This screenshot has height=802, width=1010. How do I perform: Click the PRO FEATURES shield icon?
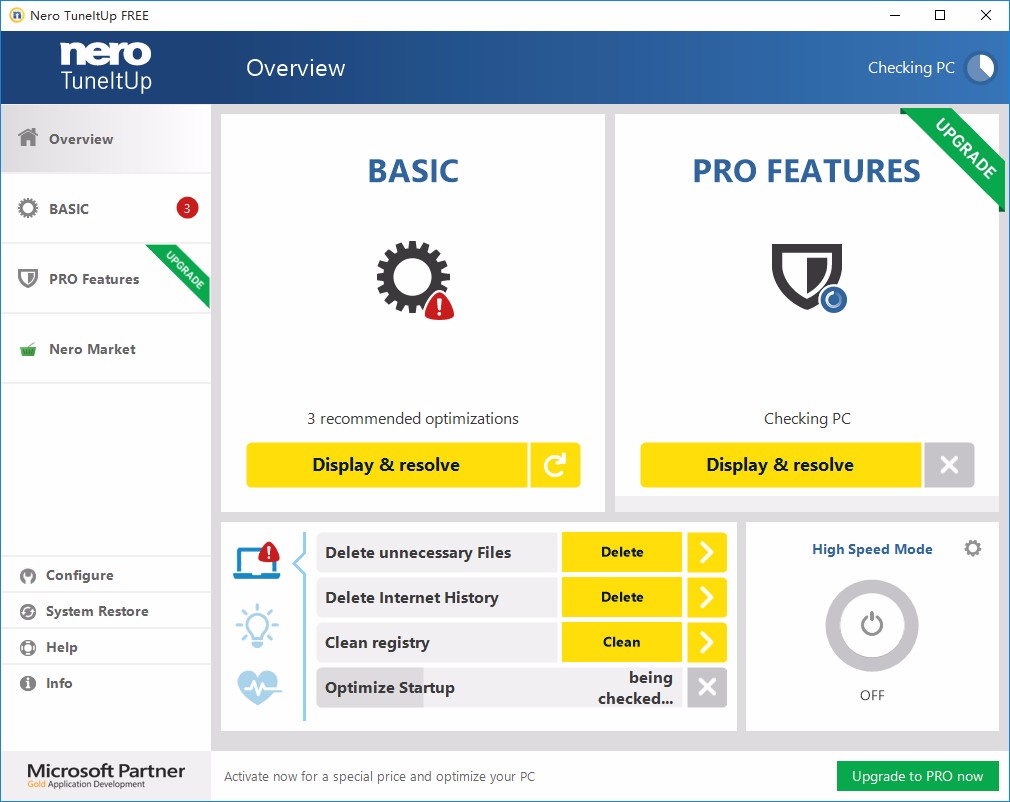tap(808, 278)
